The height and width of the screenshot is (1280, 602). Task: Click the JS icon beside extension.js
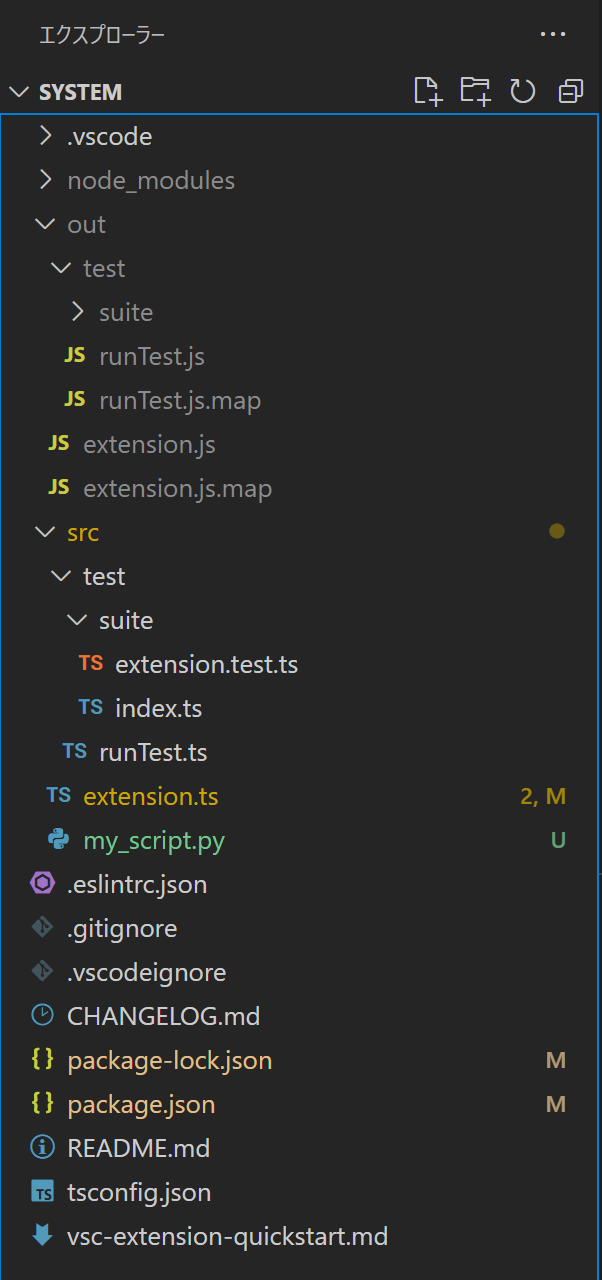[x=57, y=444]
